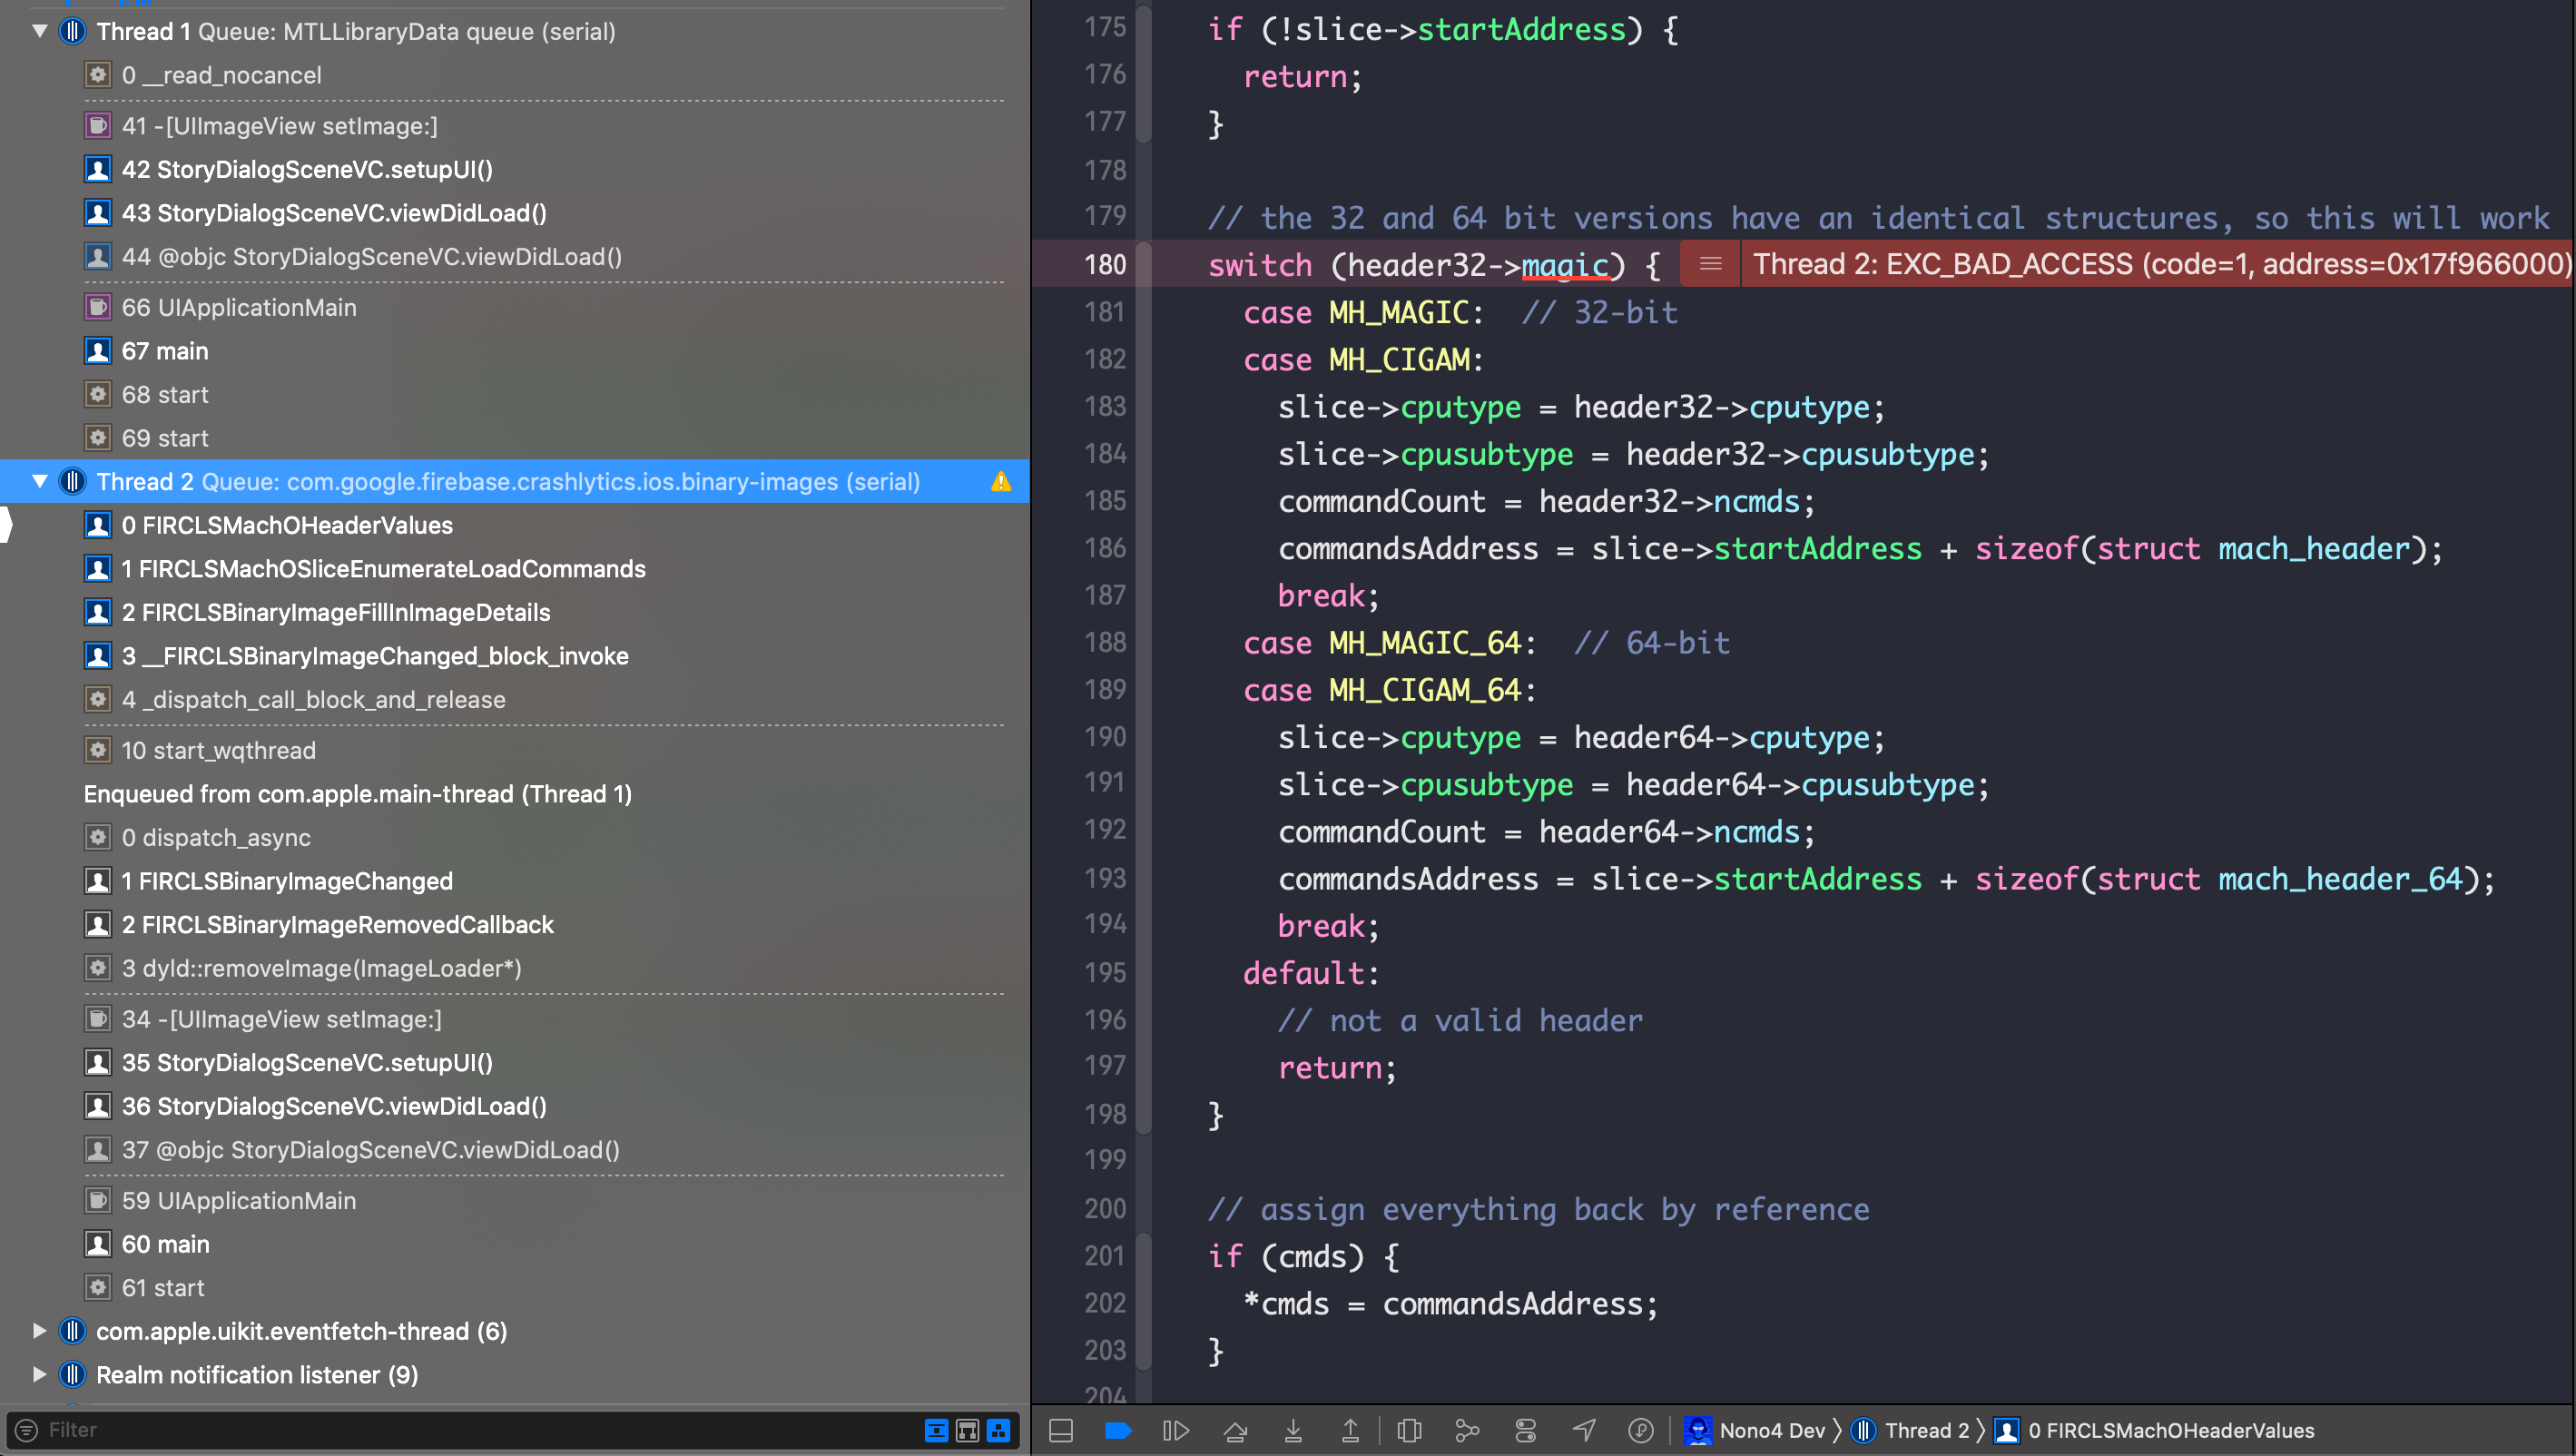Image resolution: width=2576 pixels, height=1456 pixels.
Task: Click the error annotation icon on line 180
Action: point(1711,264)
